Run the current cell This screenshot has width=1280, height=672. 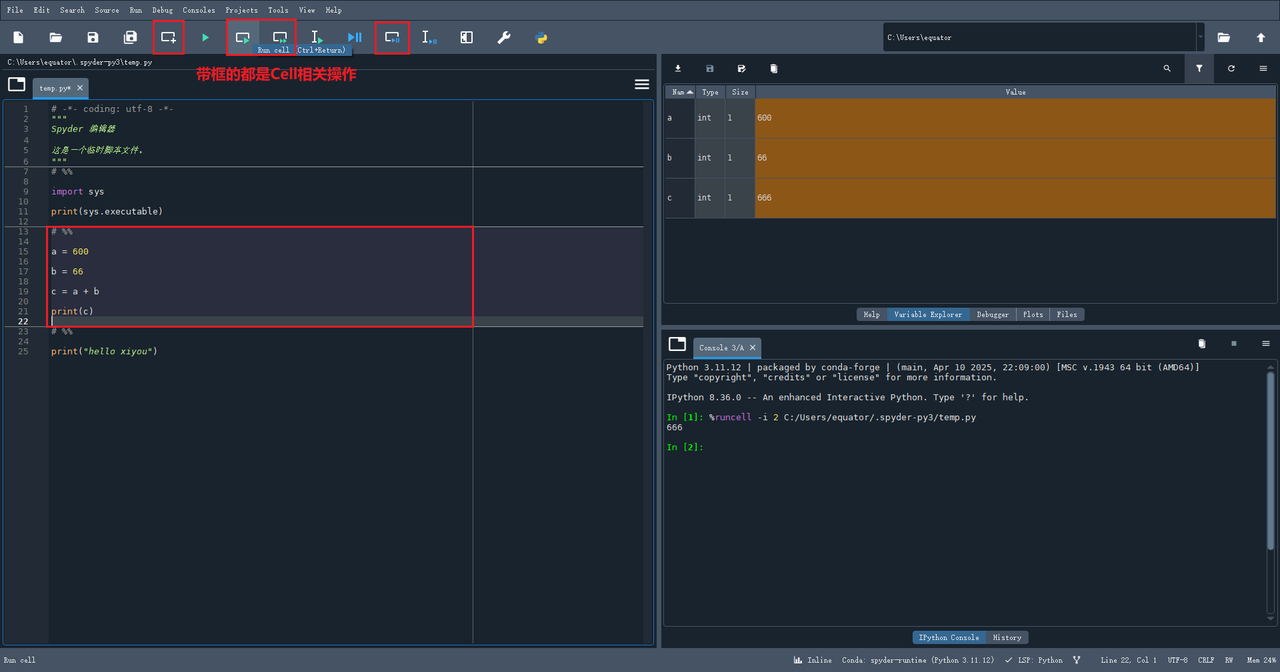[242, 37]
